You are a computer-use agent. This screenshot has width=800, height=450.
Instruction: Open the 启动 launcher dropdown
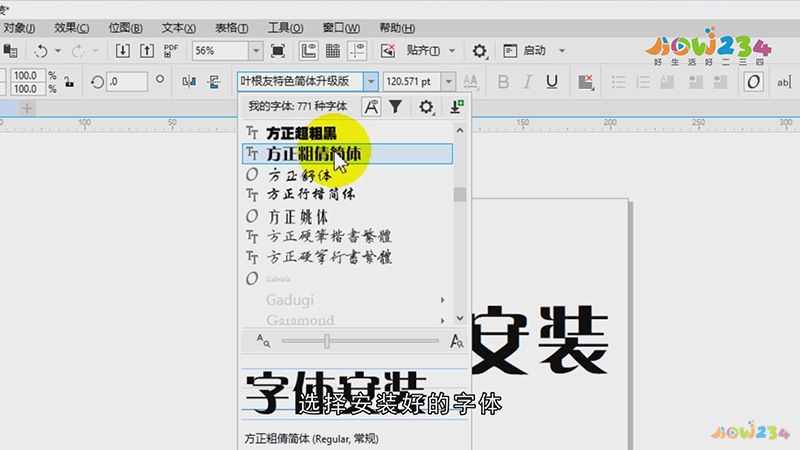534,51
